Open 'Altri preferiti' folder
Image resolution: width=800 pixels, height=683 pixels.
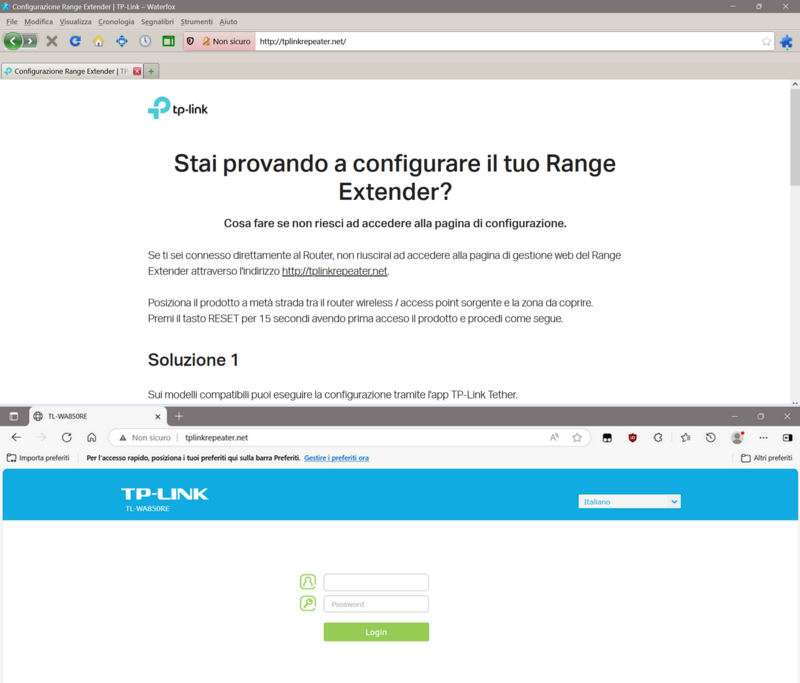tap(766, 458)
